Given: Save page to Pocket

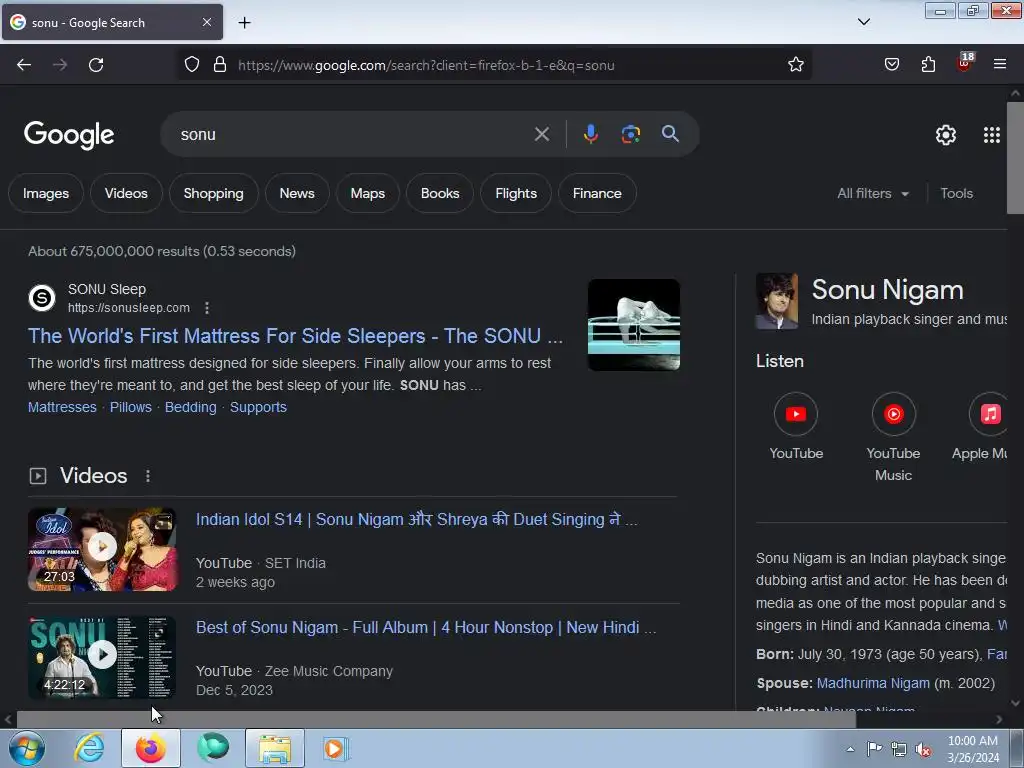Looking at the screenshot, I should click(x=891, y=65).
